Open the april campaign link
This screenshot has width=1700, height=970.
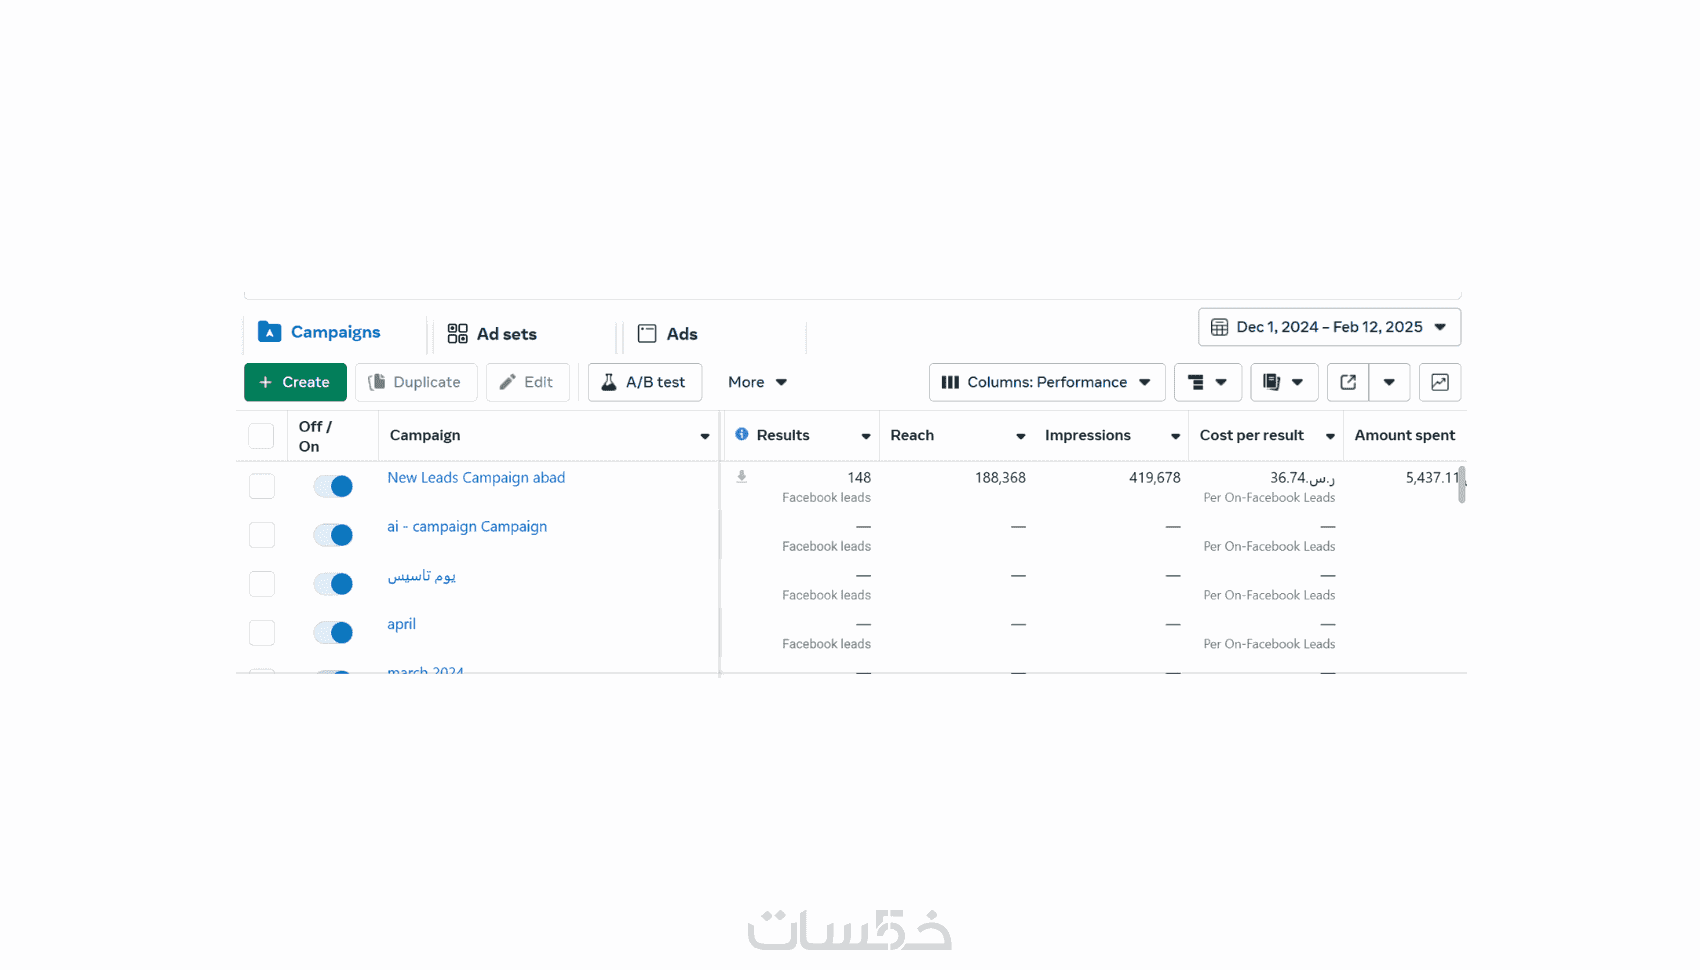(401, 624)
